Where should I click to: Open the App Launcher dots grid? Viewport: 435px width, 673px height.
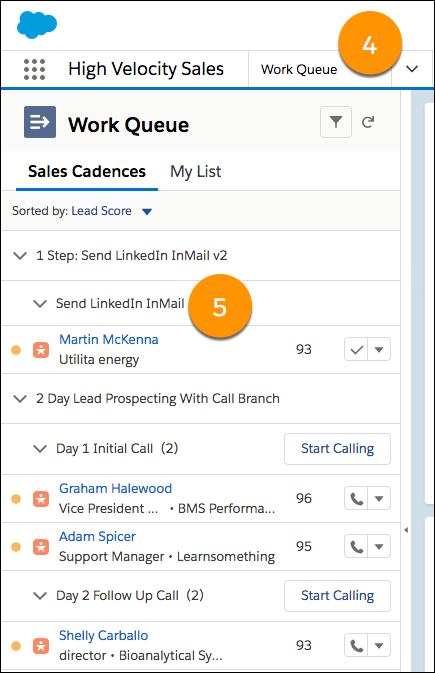(x=34, y=69)
